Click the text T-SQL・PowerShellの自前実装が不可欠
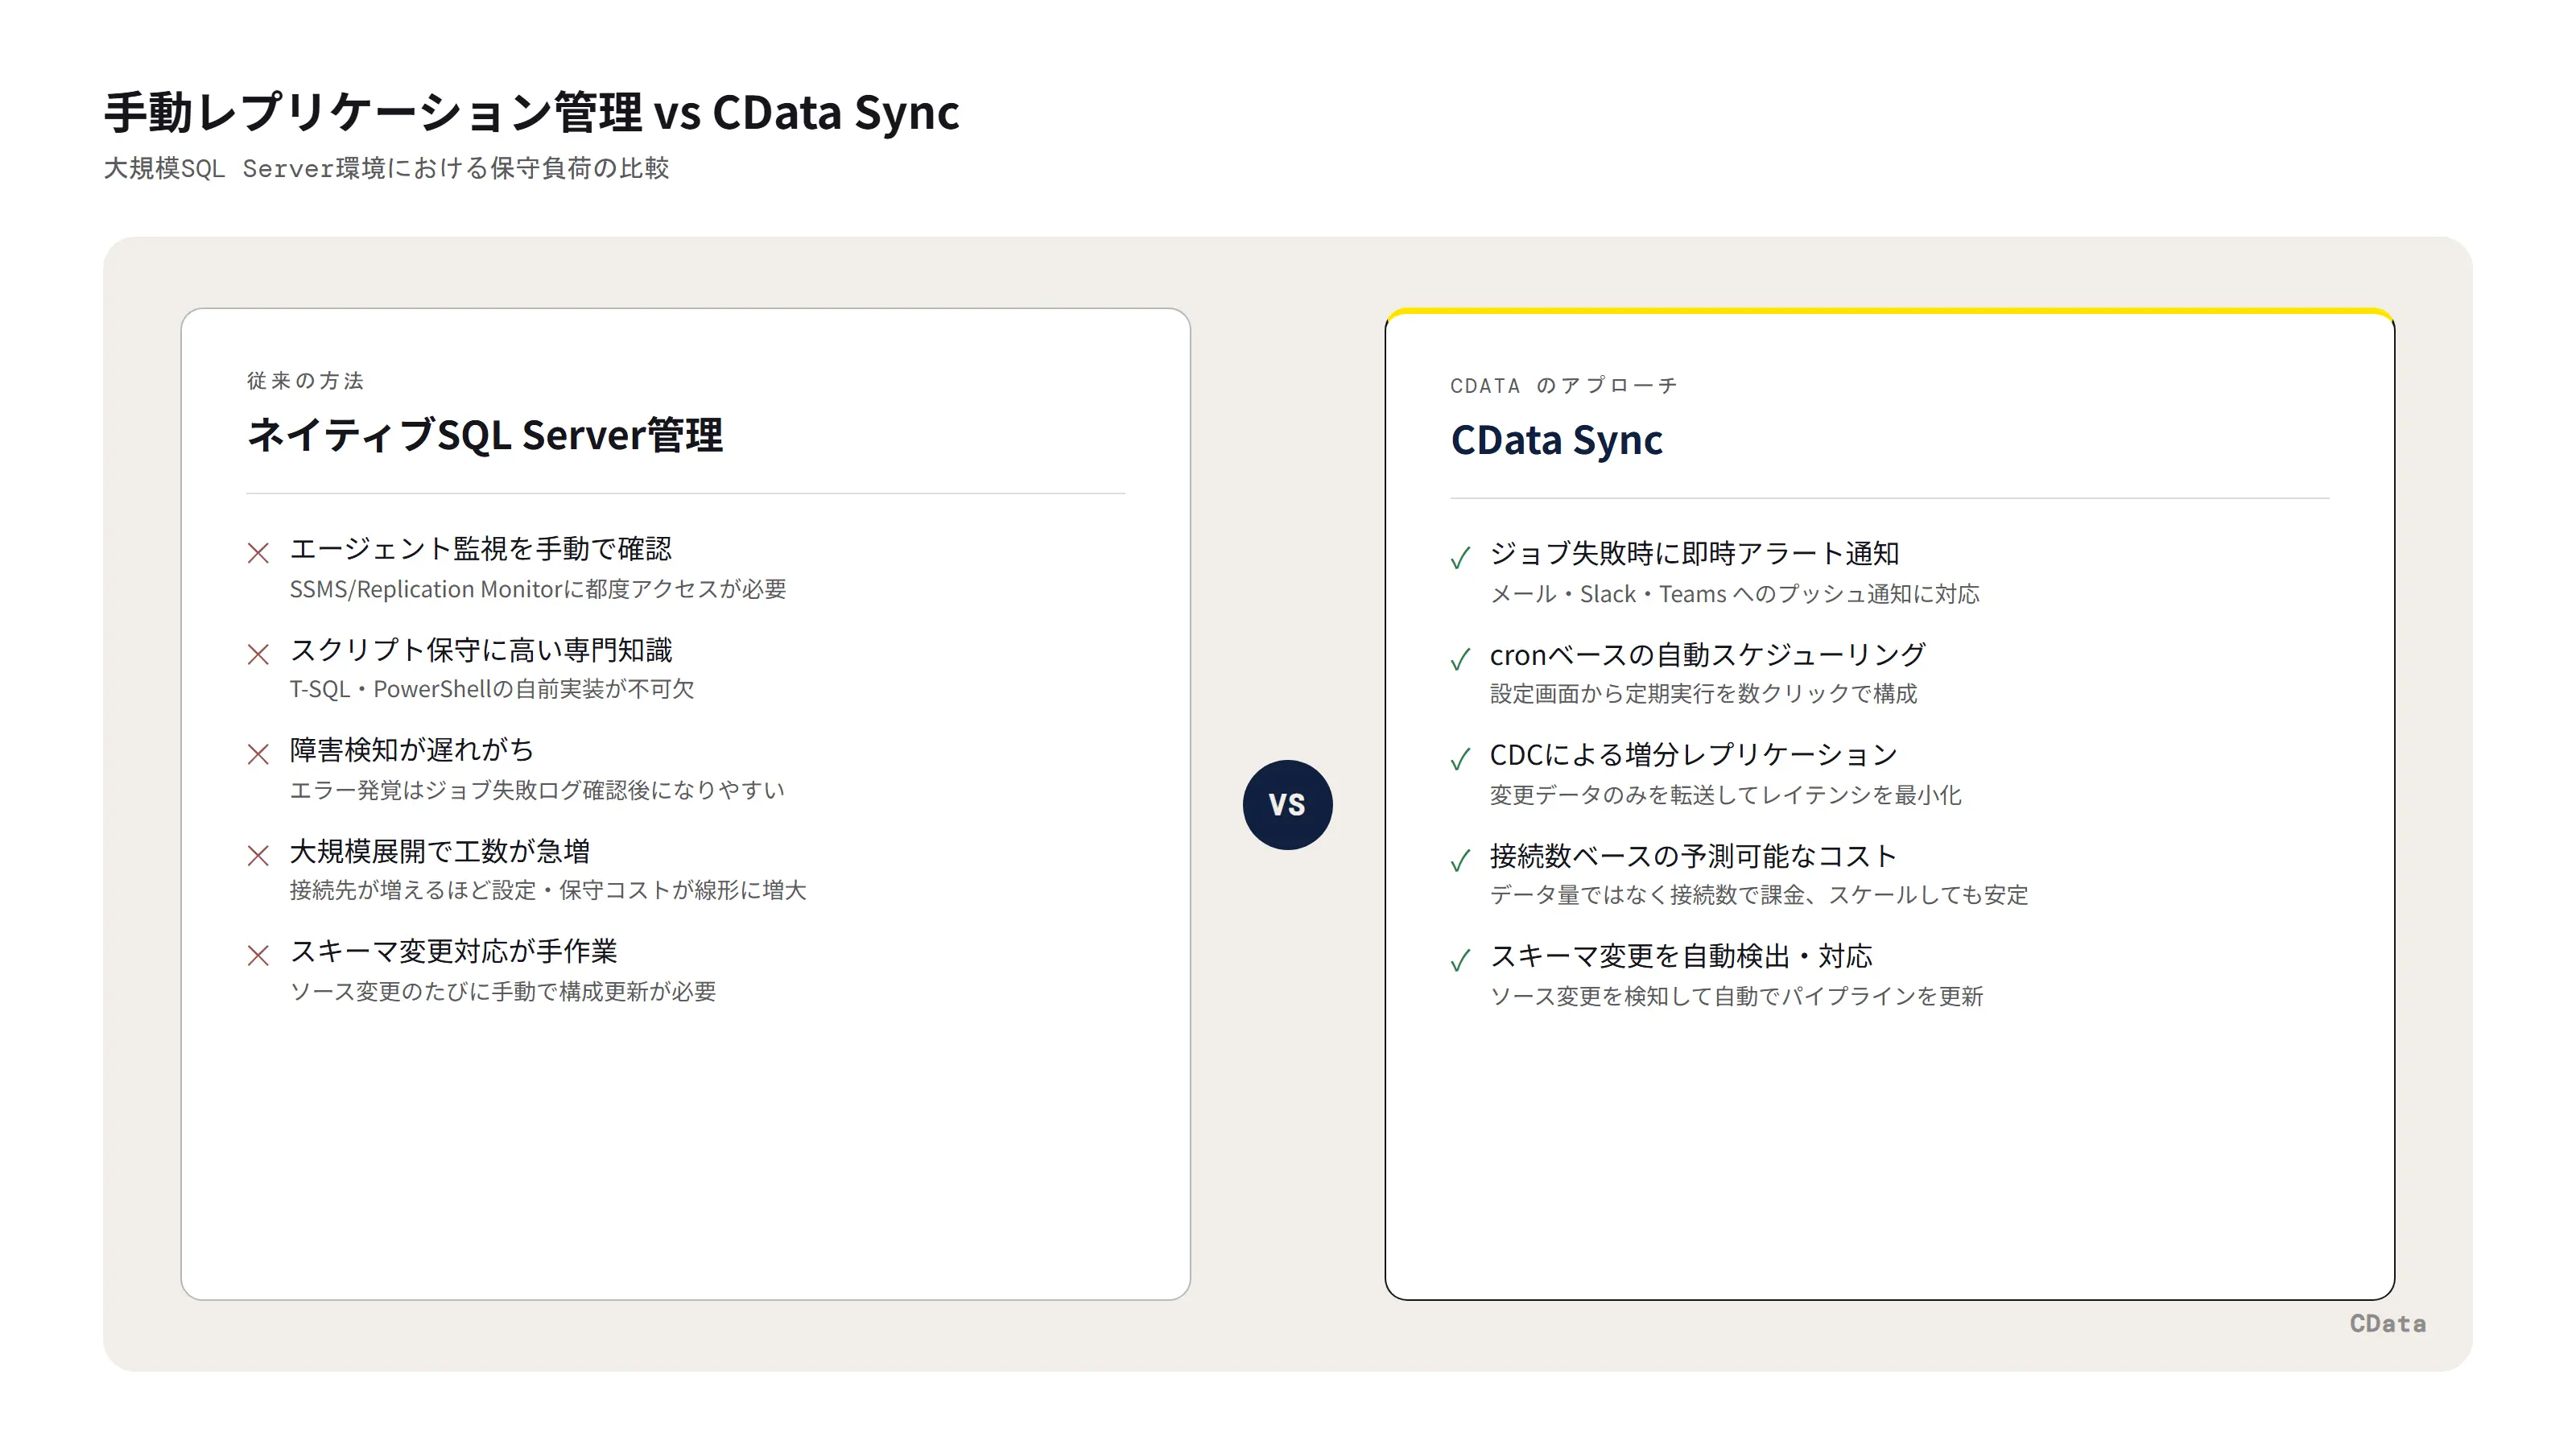Viewport: 2576px width, 1449px height. [x=492, y=689]
